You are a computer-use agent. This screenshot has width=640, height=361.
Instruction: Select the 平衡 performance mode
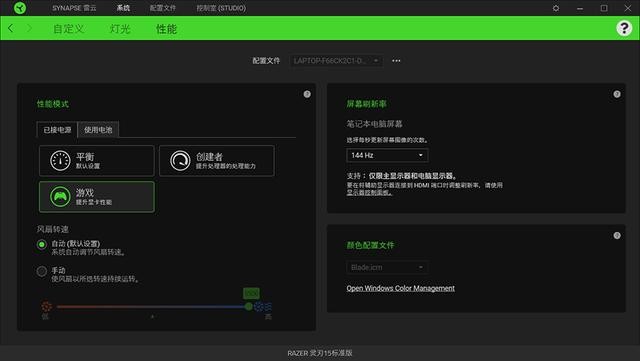coord(97,160)
